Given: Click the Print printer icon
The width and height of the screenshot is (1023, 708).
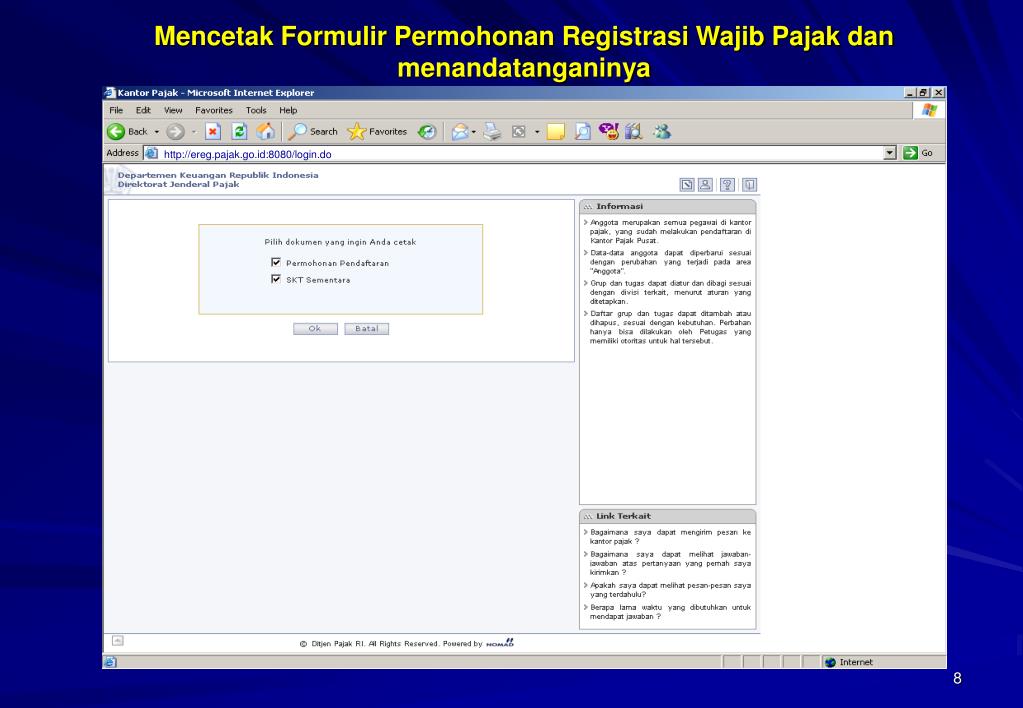Looking at the screenshot, I should pos(492,132).
